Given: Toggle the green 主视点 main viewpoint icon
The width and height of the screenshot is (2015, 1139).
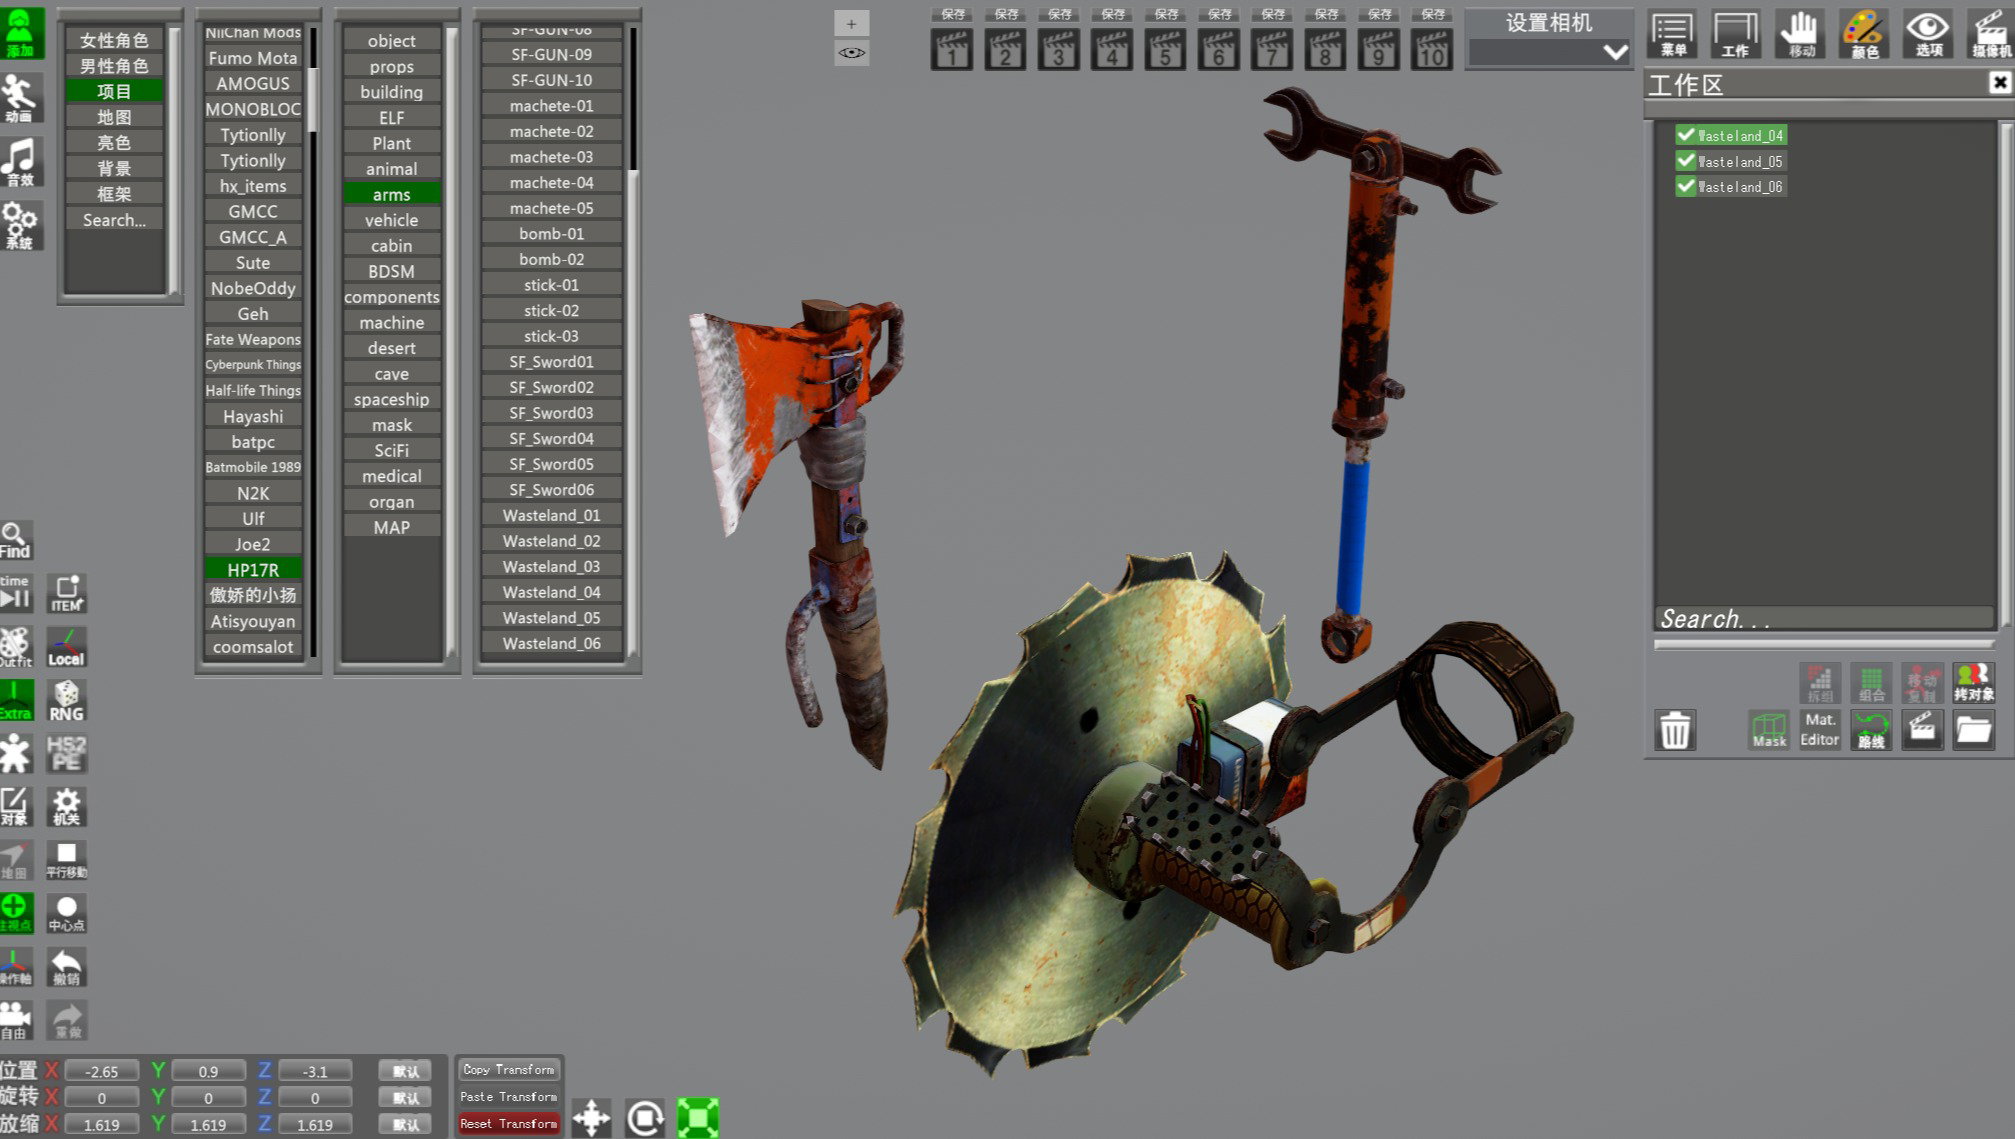Looking at the screenshot, I should [16, 913].
